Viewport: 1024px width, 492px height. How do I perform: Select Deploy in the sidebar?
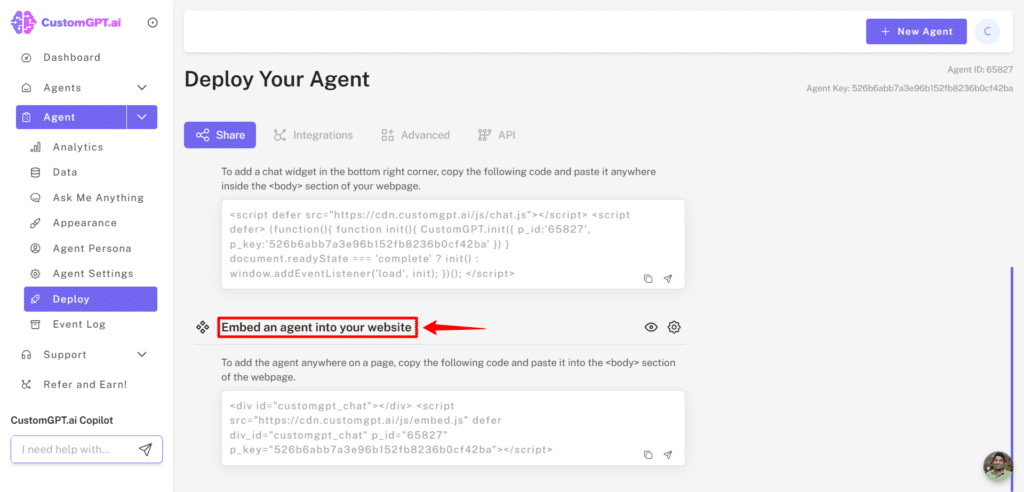point(91,299)
